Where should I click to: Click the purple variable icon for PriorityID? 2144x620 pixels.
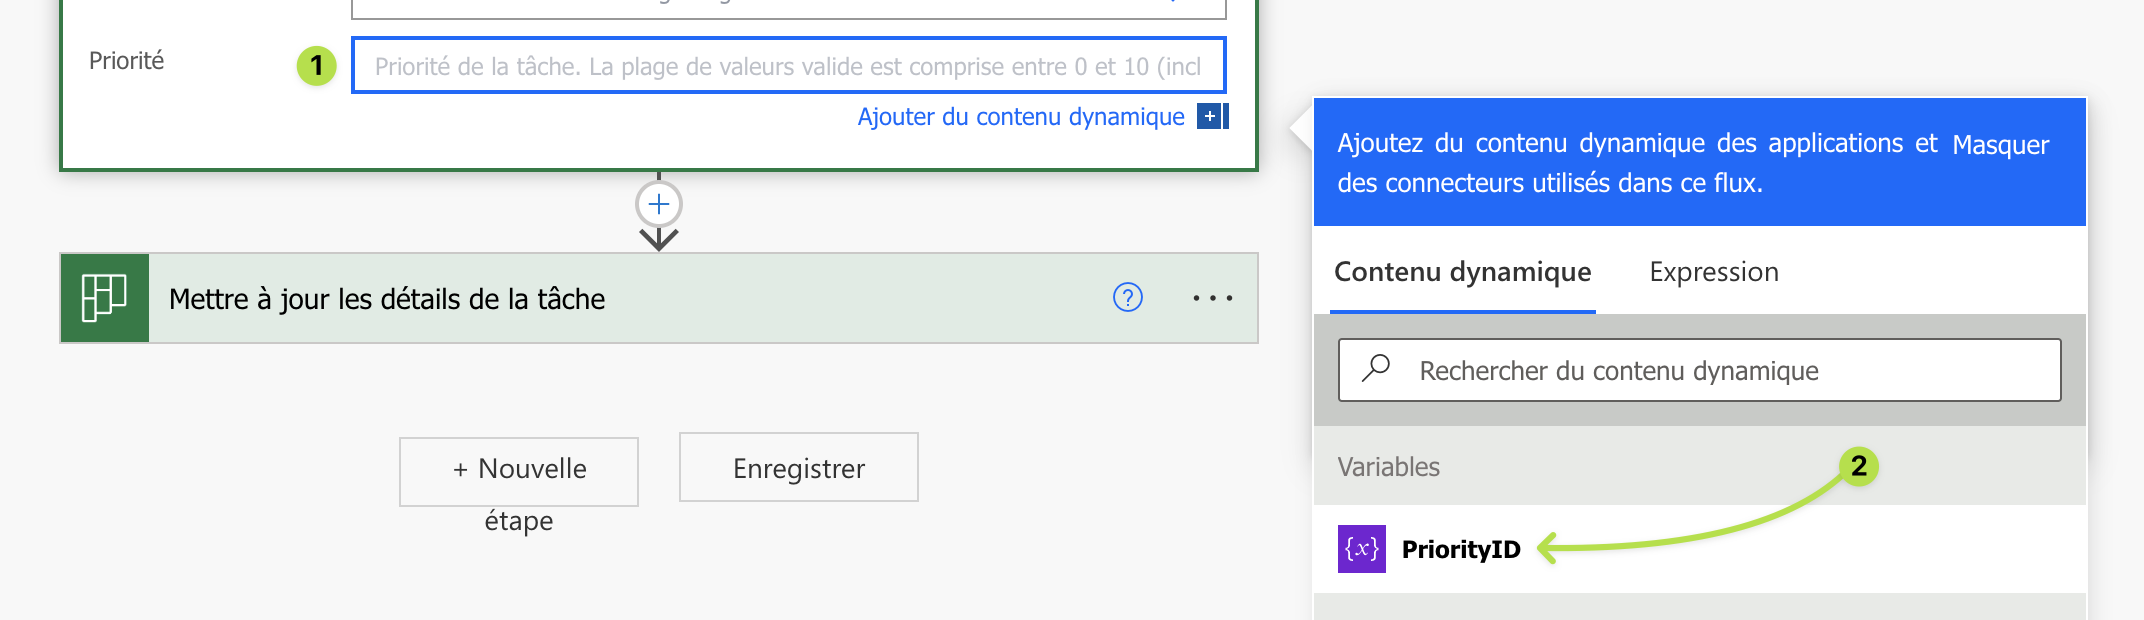pyautogui.click(x=1361, y=549)
